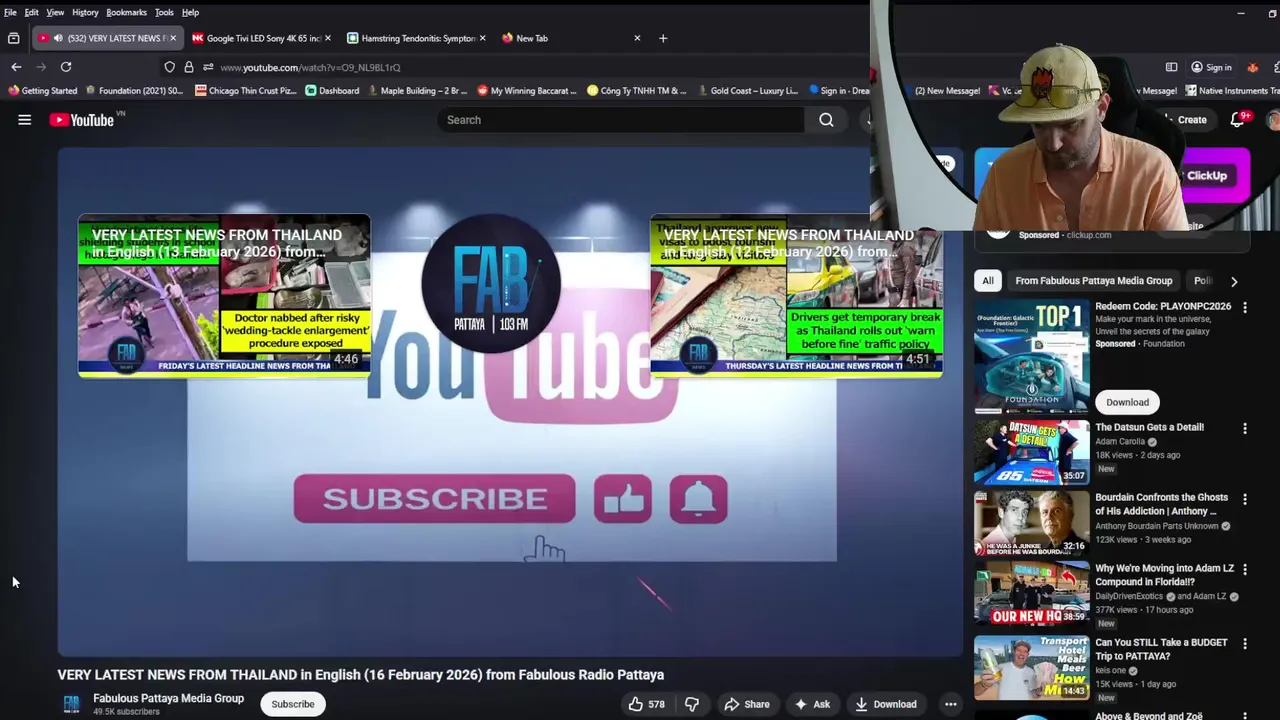The height and width of the screenshot is (720, 1280).
Task: Open Fabulous Pattaya Media Group channel avatar
Action: [x=71, y=704]
